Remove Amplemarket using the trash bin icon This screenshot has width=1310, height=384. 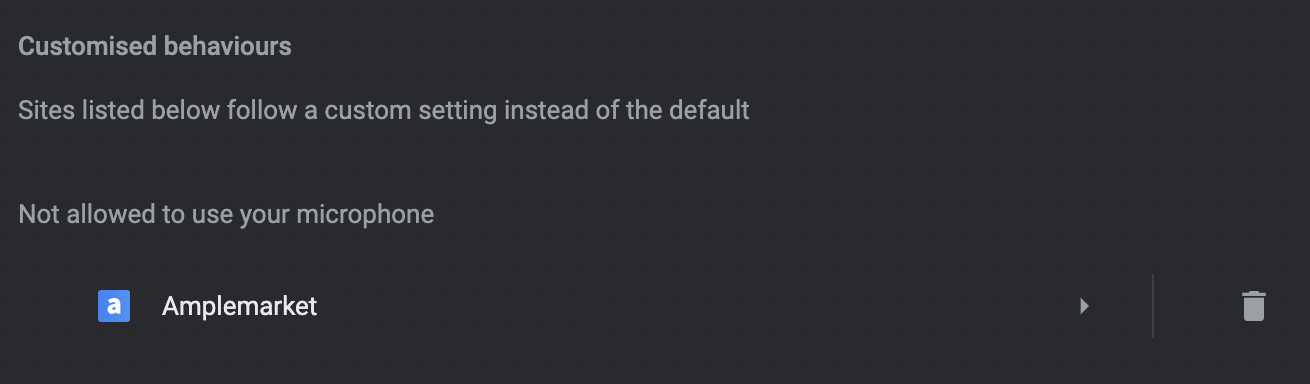click(1253, 306)
